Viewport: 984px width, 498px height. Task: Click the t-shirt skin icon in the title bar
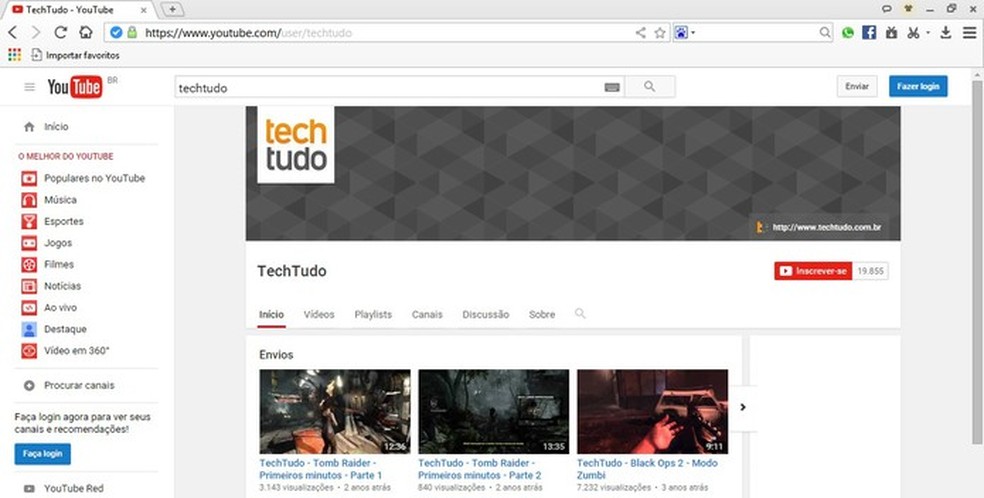pos(908,9)
